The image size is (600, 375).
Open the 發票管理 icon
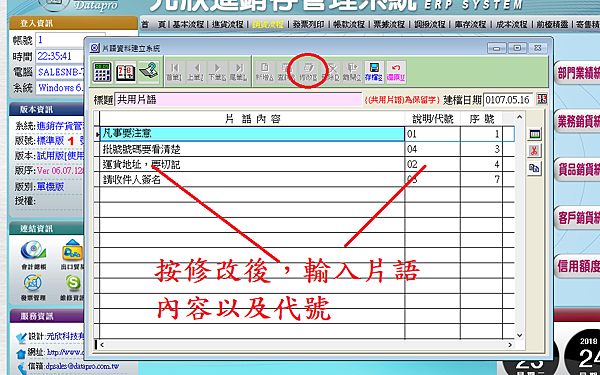coord(33,283)
